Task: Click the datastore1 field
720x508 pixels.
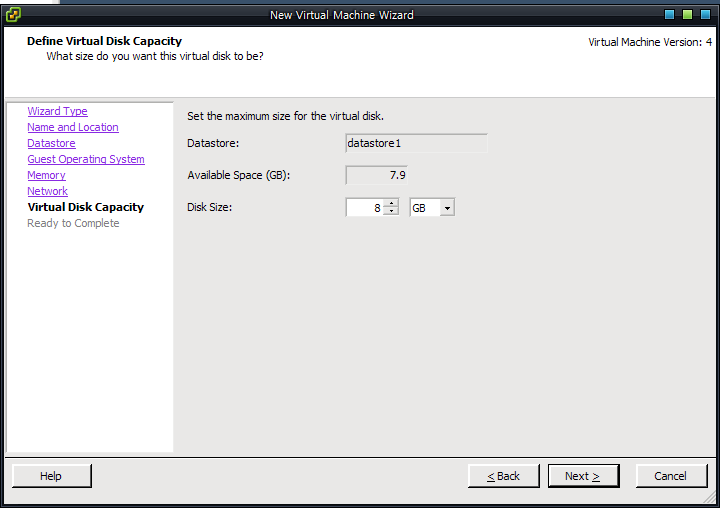Action: point(416,143)
